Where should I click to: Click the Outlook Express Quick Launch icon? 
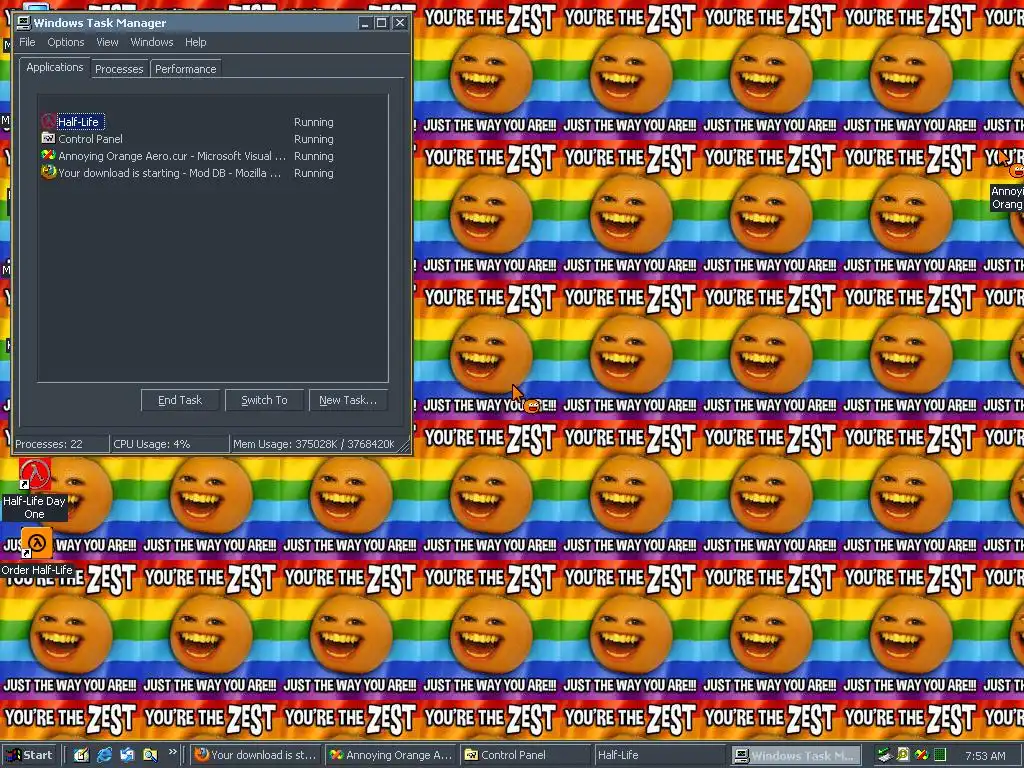click(x=127, y=755)
